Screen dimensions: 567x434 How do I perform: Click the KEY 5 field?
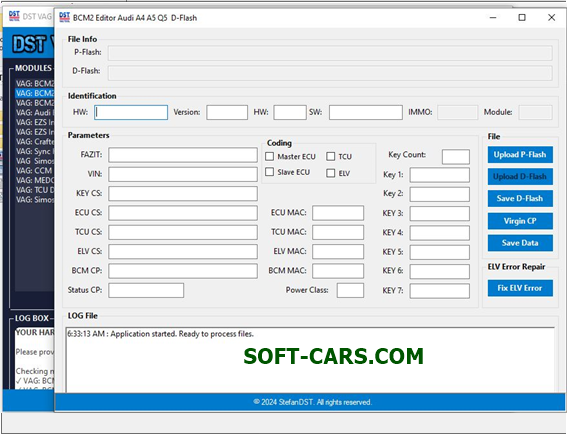(x=440, y=252)
